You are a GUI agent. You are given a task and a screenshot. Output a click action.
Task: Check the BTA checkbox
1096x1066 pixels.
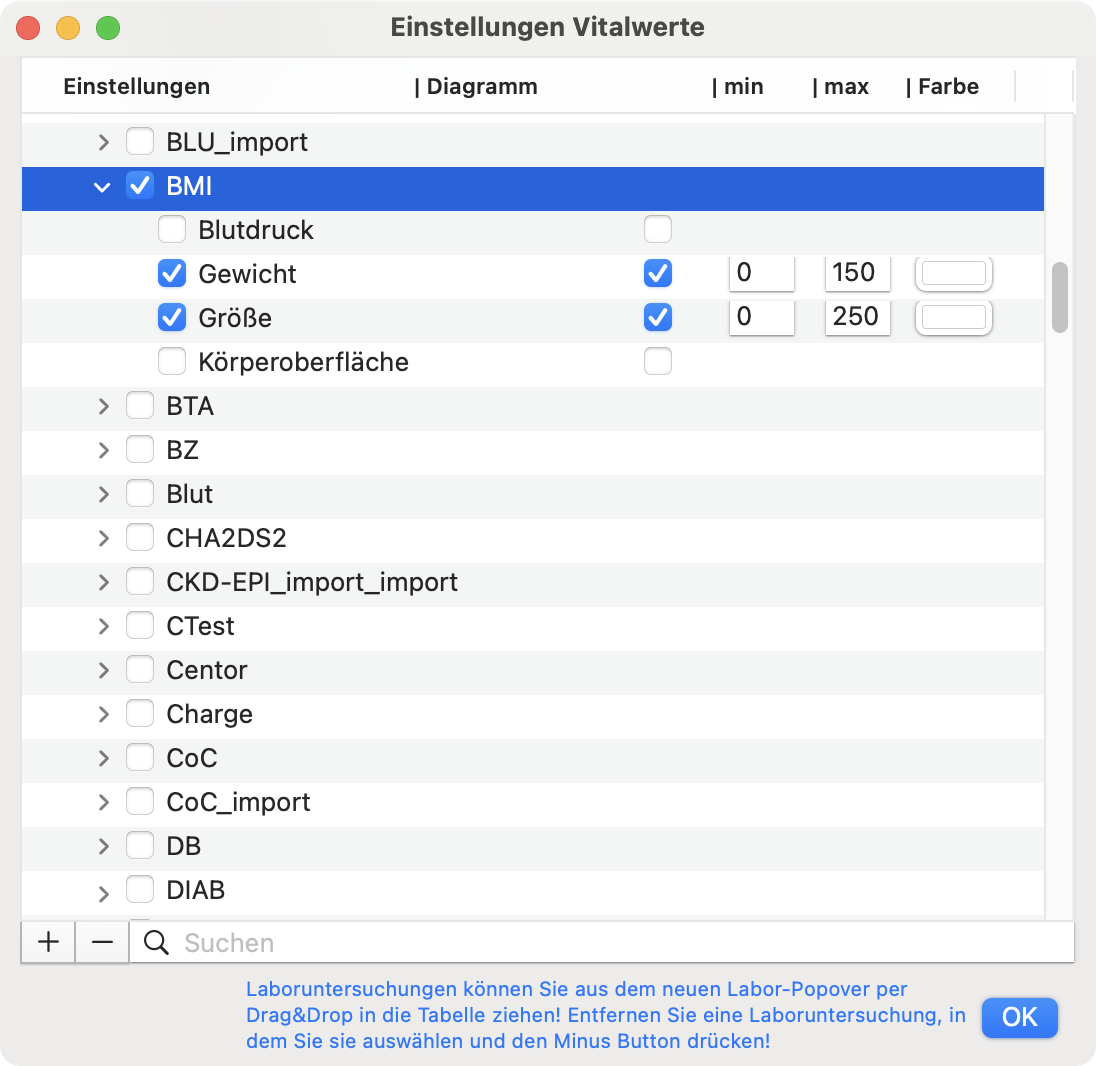[x=140, y=405]
